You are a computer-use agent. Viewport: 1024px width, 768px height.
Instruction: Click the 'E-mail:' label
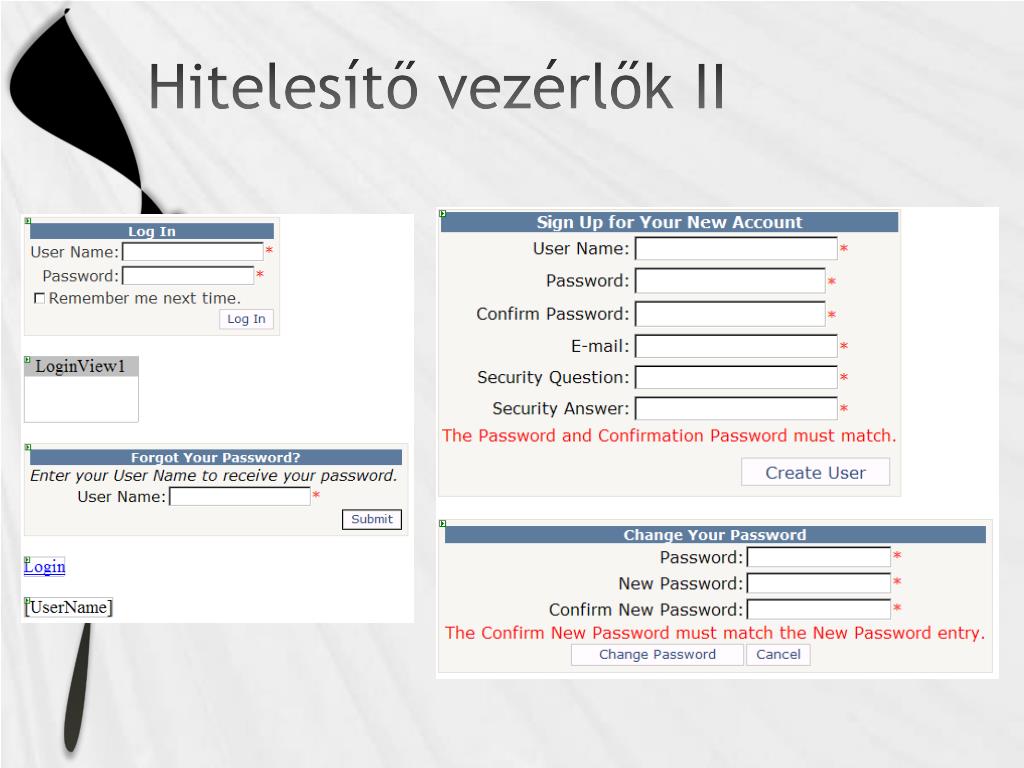[600, 346]
